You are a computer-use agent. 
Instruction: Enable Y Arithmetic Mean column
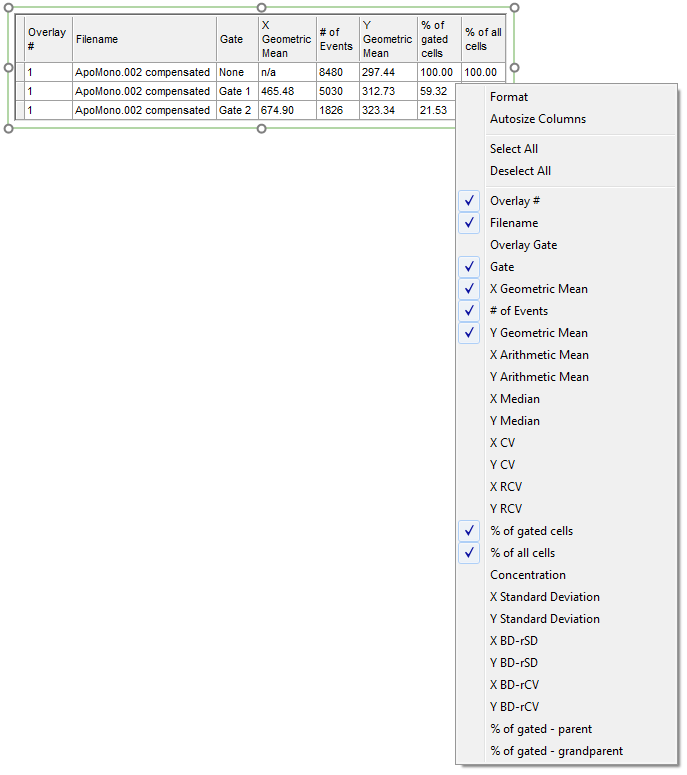tap(539, 377)
